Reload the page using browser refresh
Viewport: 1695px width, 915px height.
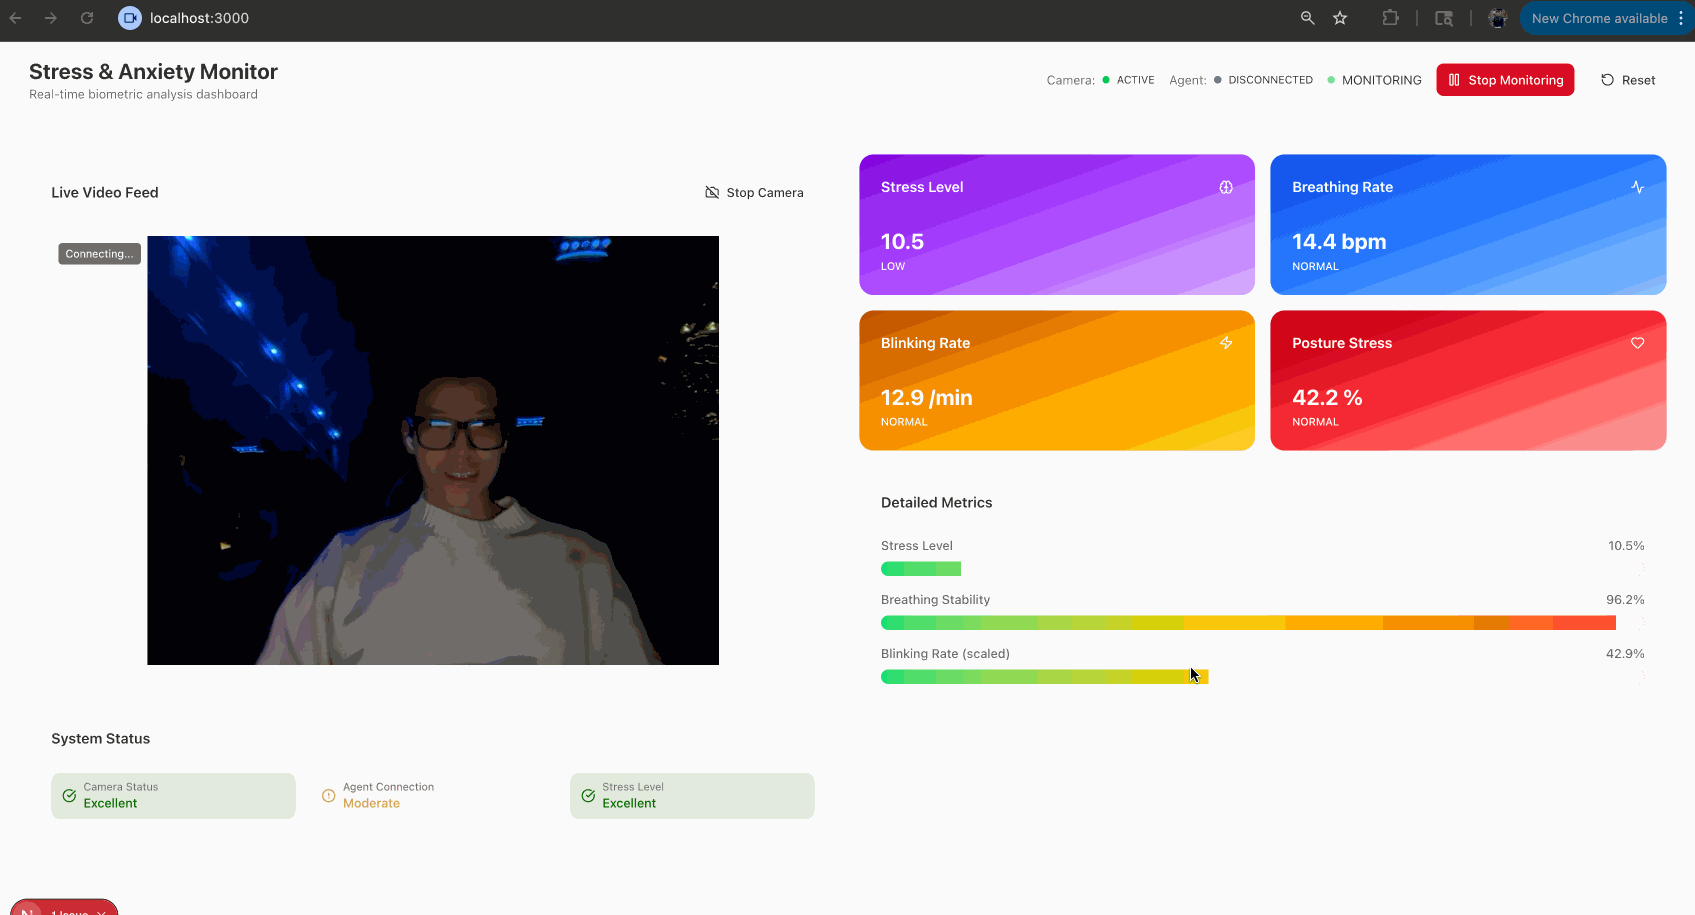click(x=87, y=18)
